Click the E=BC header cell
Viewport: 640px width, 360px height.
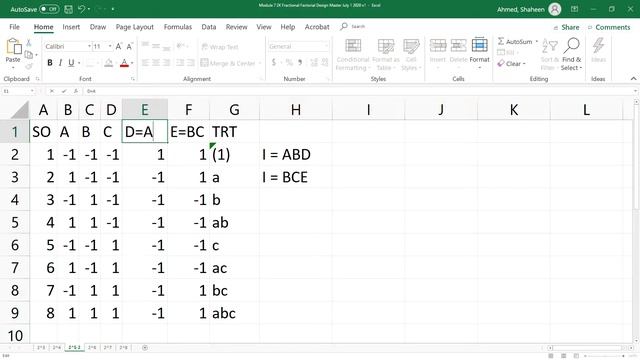coord(189,132)
